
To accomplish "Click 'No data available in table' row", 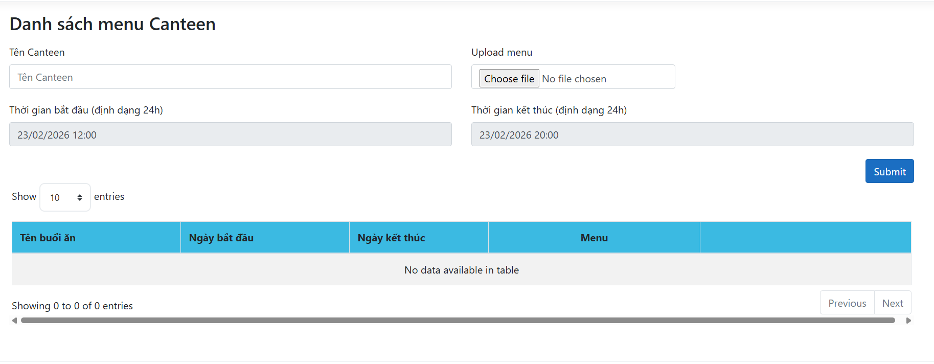I will coord(462,270).
